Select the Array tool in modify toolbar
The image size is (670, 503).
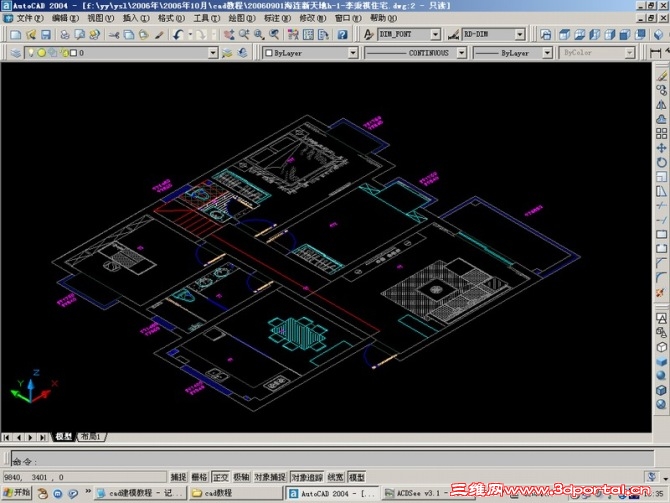click(661, 133)
